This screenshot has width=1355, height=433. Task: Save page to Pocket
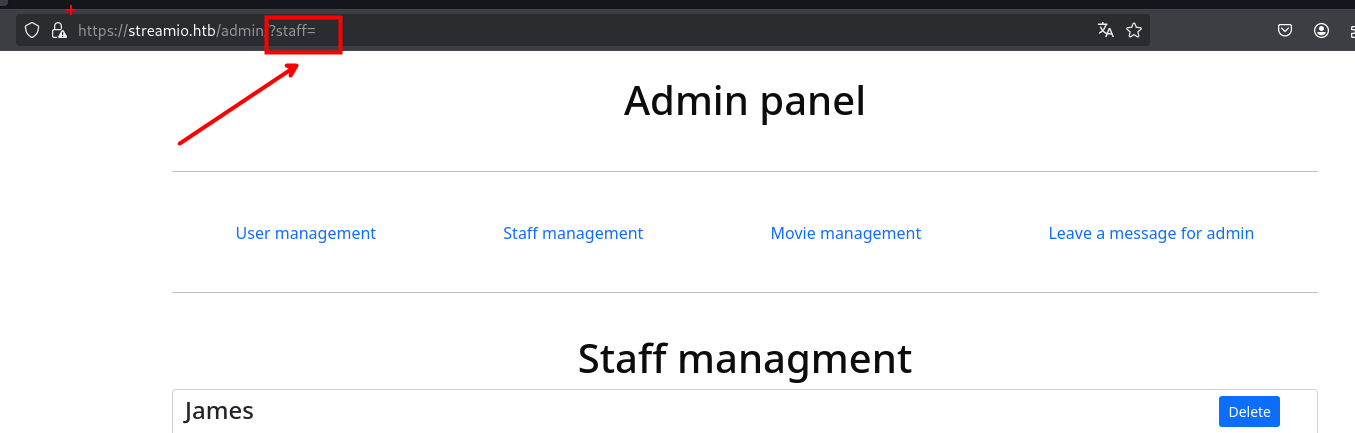1286,30
